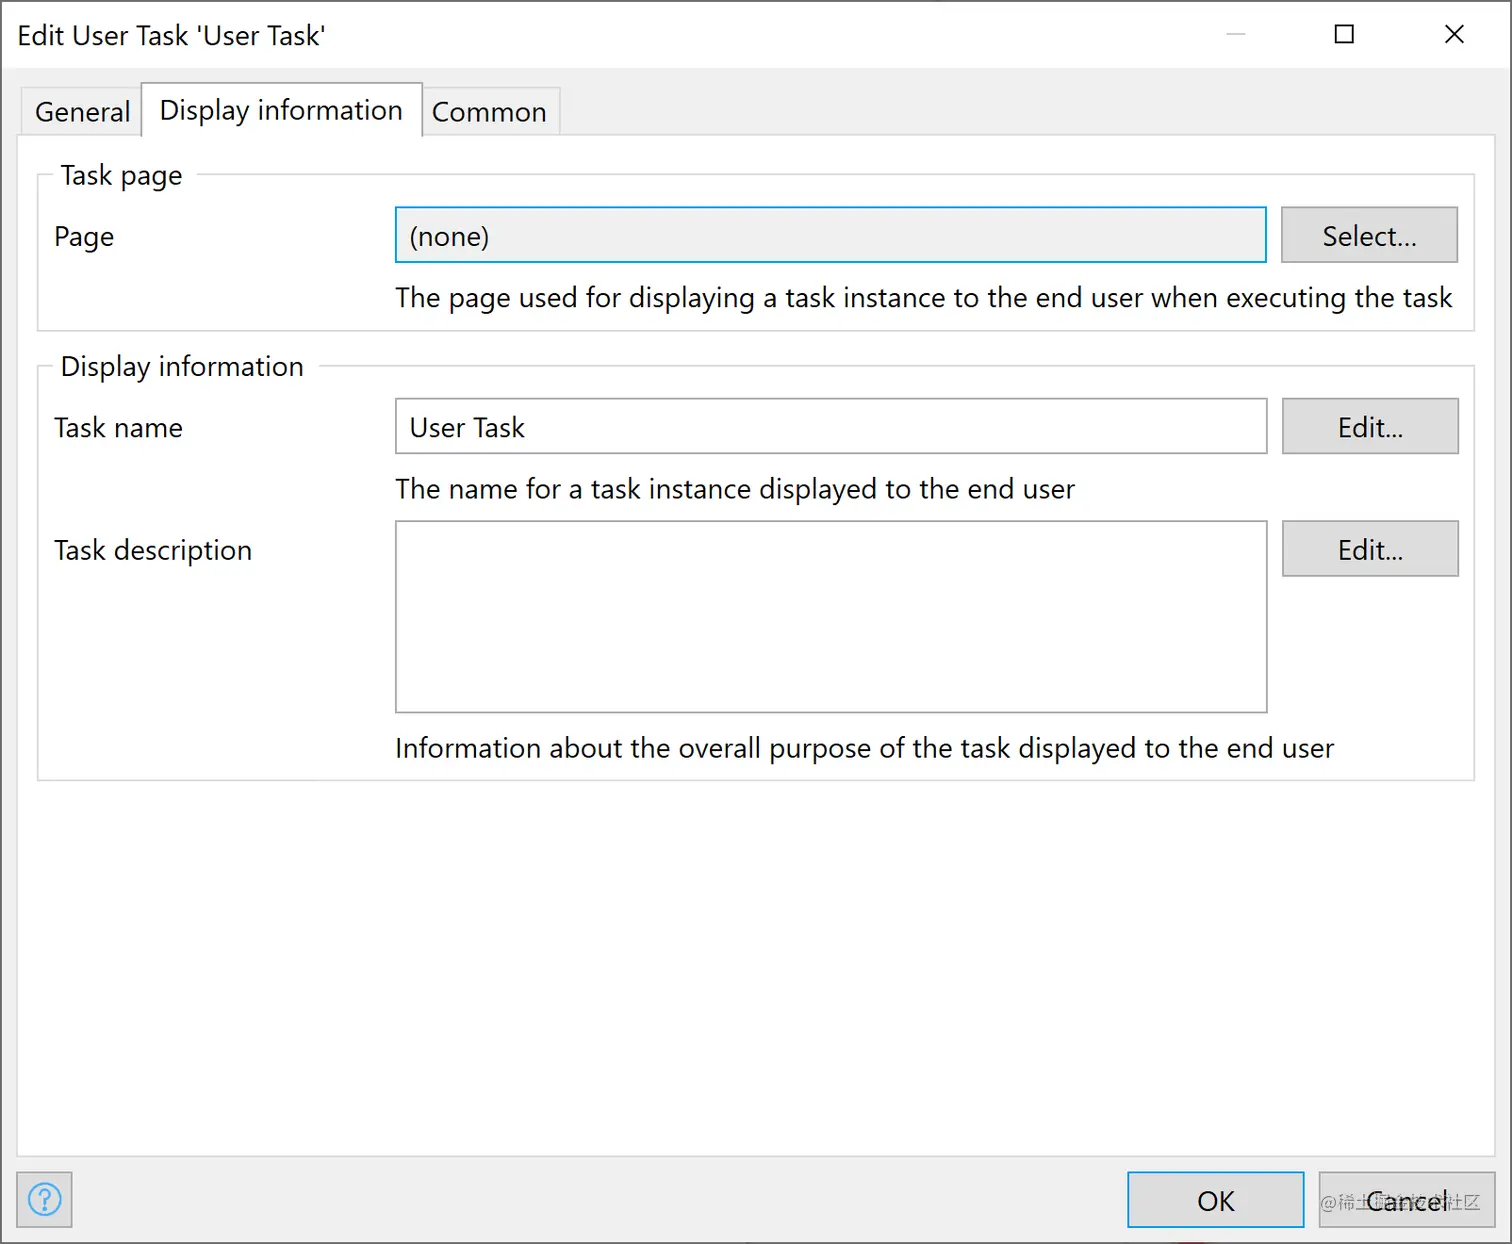Focus the Task name text box
1512x1244 pixels.
(x=830, y=427)
